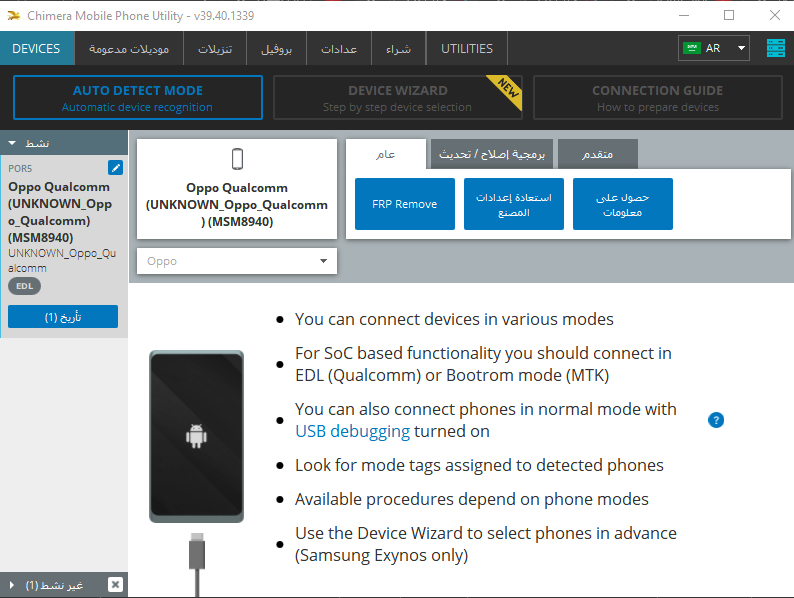
Task: Click the edit pencil icon on device card
Action: pos(115,168)
